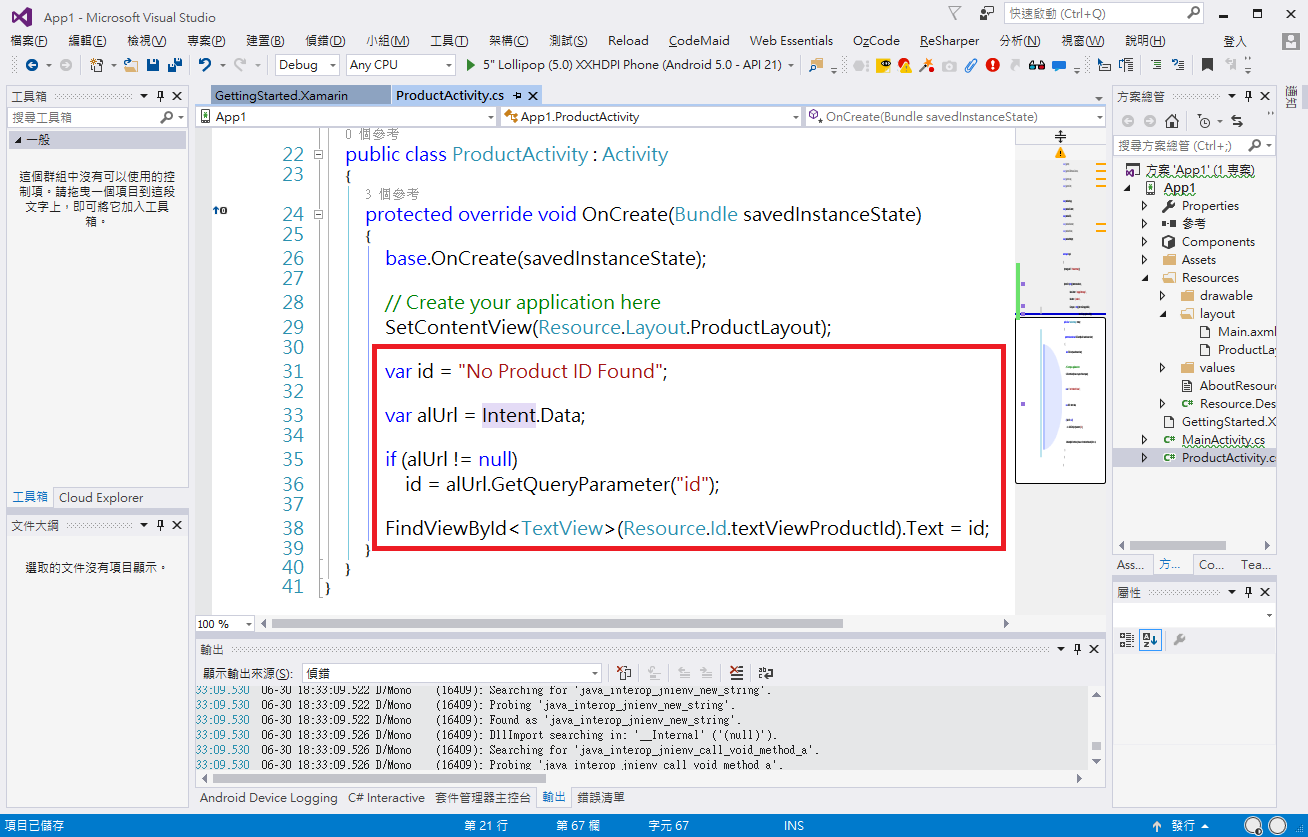The height and width of the screenshot is (837, 1308).
Task: Toggle pin on Document Outline panel
Action: [x=159, y=525]
